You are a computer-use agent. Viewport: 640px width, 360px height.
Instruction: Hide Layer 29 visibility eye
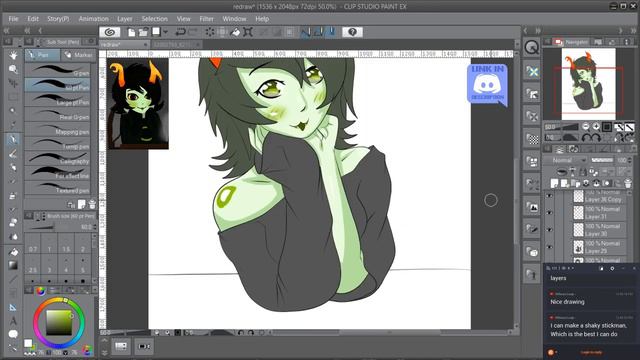(549, 247)
